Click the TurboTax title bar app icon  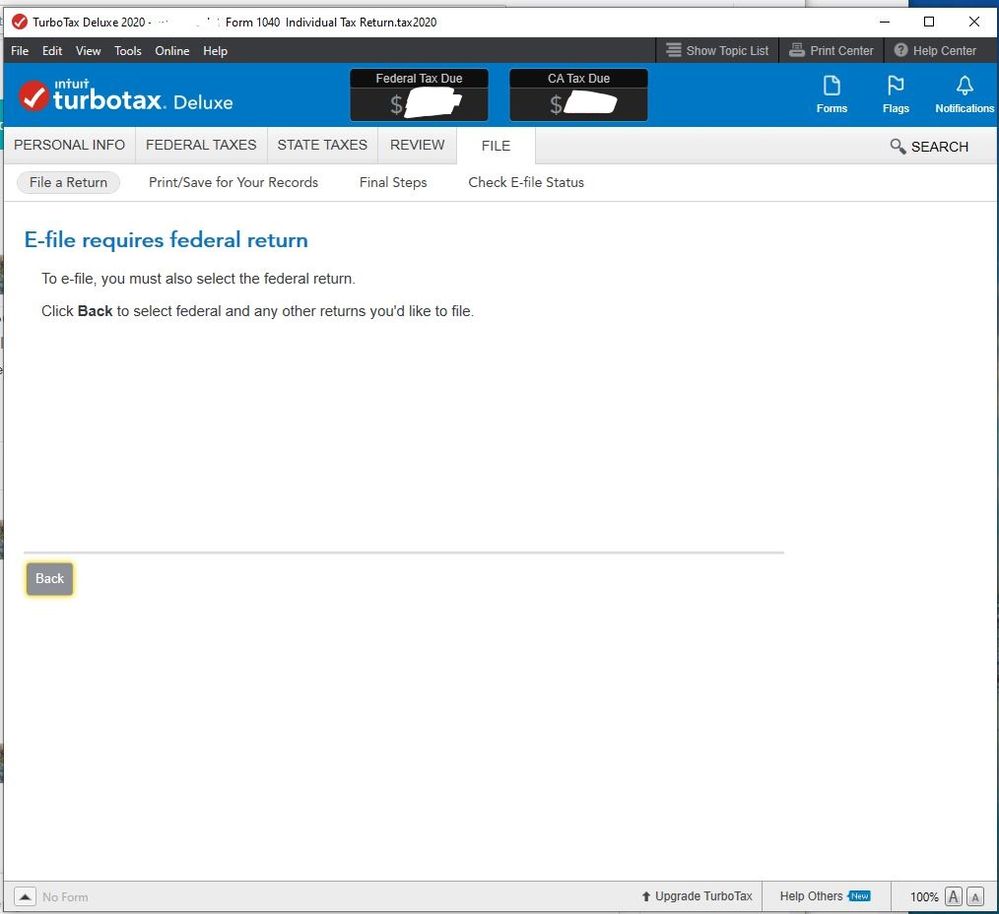click(20, 22)
